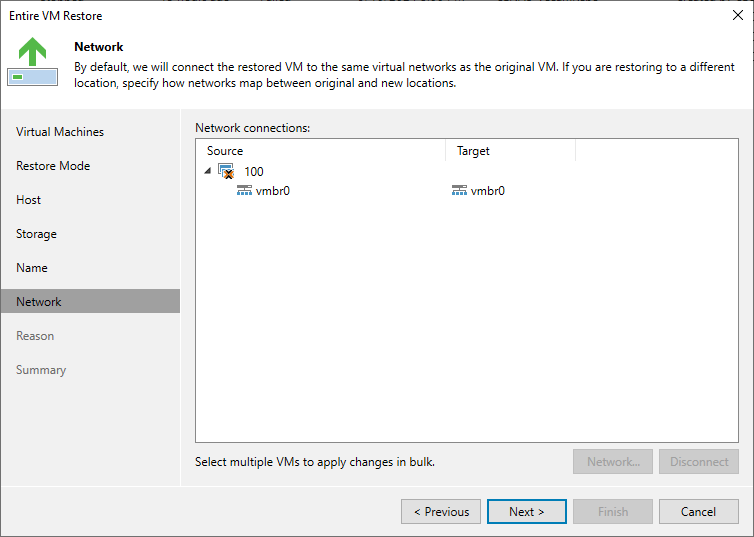Select the 100 VM row
Image resolution: width=754 pixels, height=537 pixels.
466,172
